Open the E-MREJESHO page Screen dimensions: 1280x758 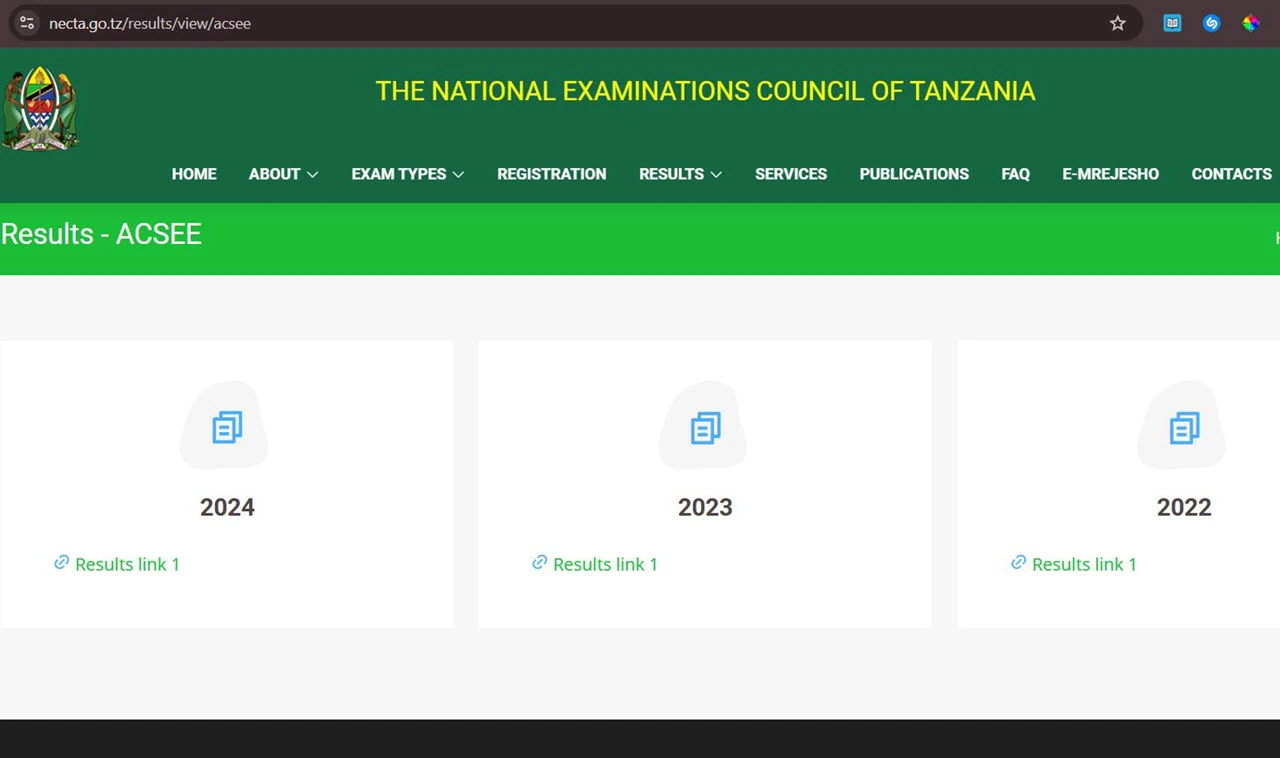(x=1110, y=174)
